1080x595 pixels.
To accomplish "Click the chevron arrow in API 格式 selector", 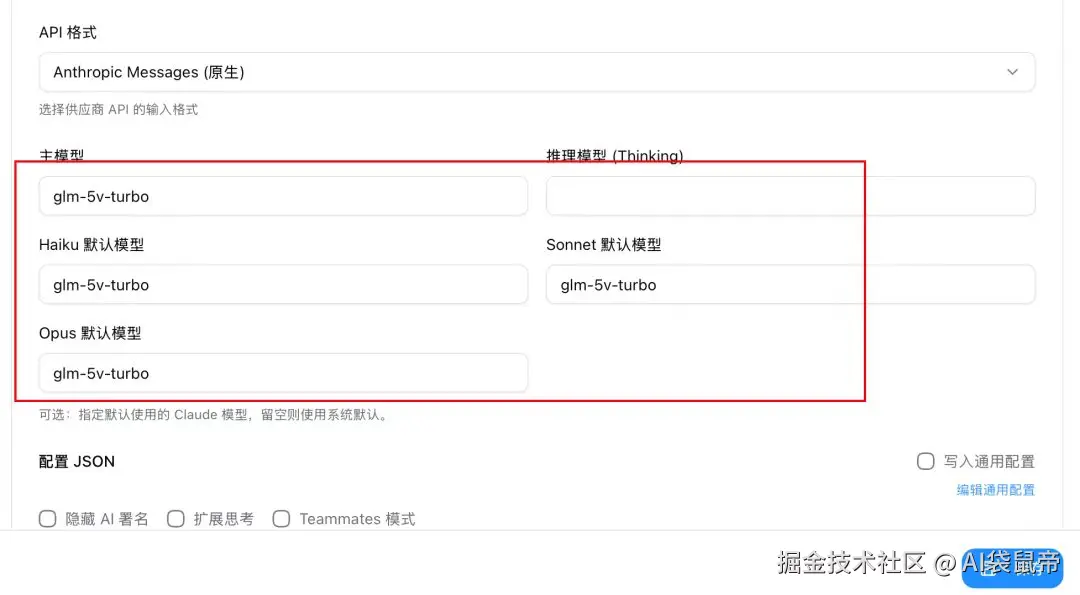I will [x=1012, y=72].
